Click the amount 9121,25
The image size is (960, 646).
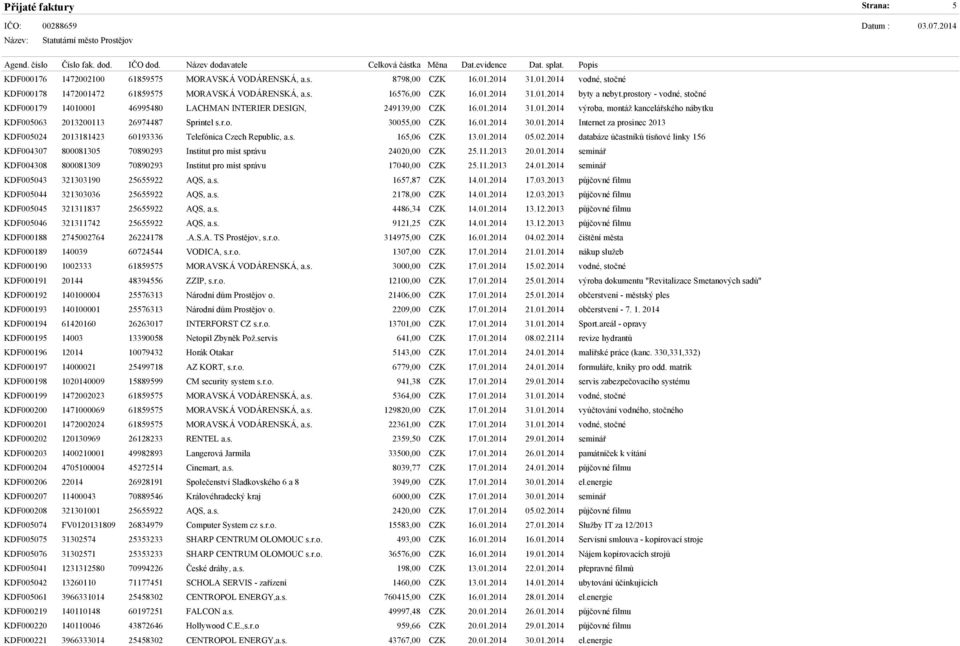(x=407, y=223)
